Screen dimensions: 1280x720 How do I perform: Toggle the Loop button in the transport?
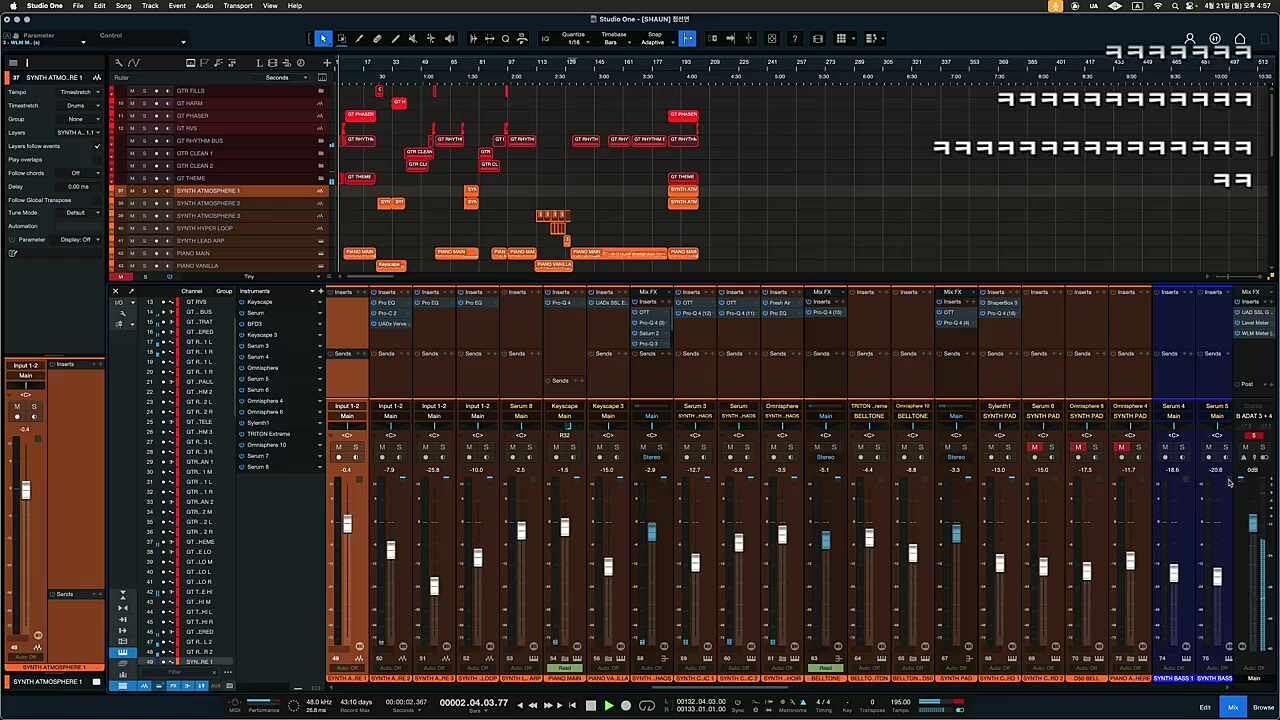tap(647, 705)
